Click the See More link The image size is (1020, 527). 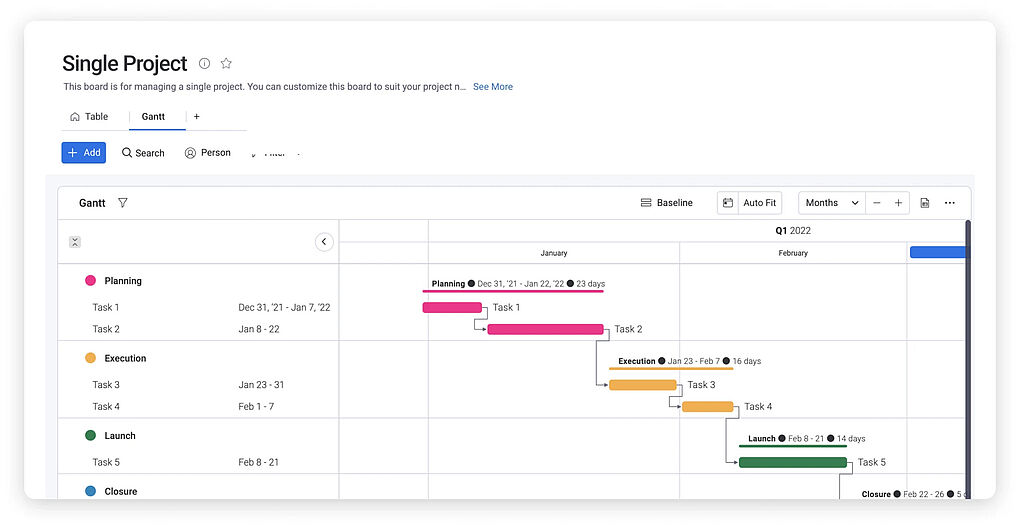click(x=493, y=87)
